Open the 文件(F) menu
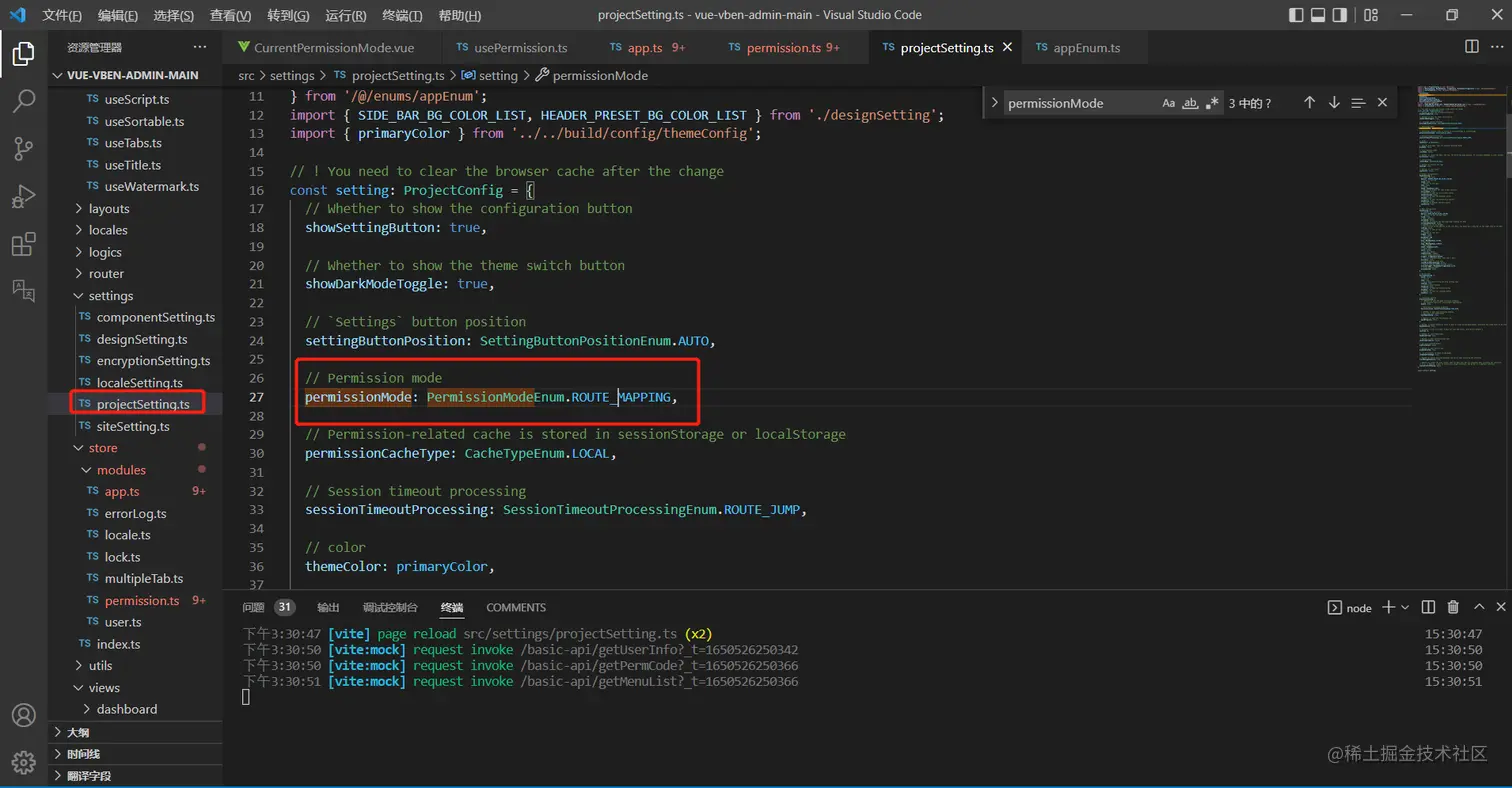 62,15
